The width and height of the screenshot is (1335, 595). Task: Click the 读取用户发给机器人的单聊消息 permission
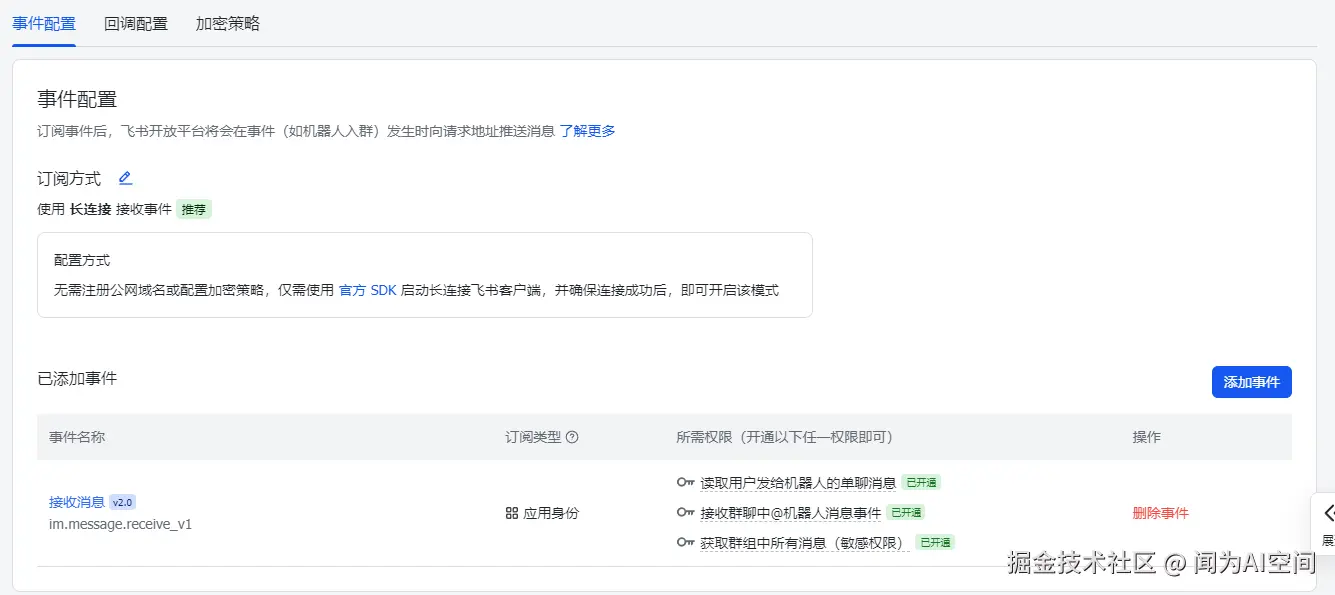coord(798,483)
